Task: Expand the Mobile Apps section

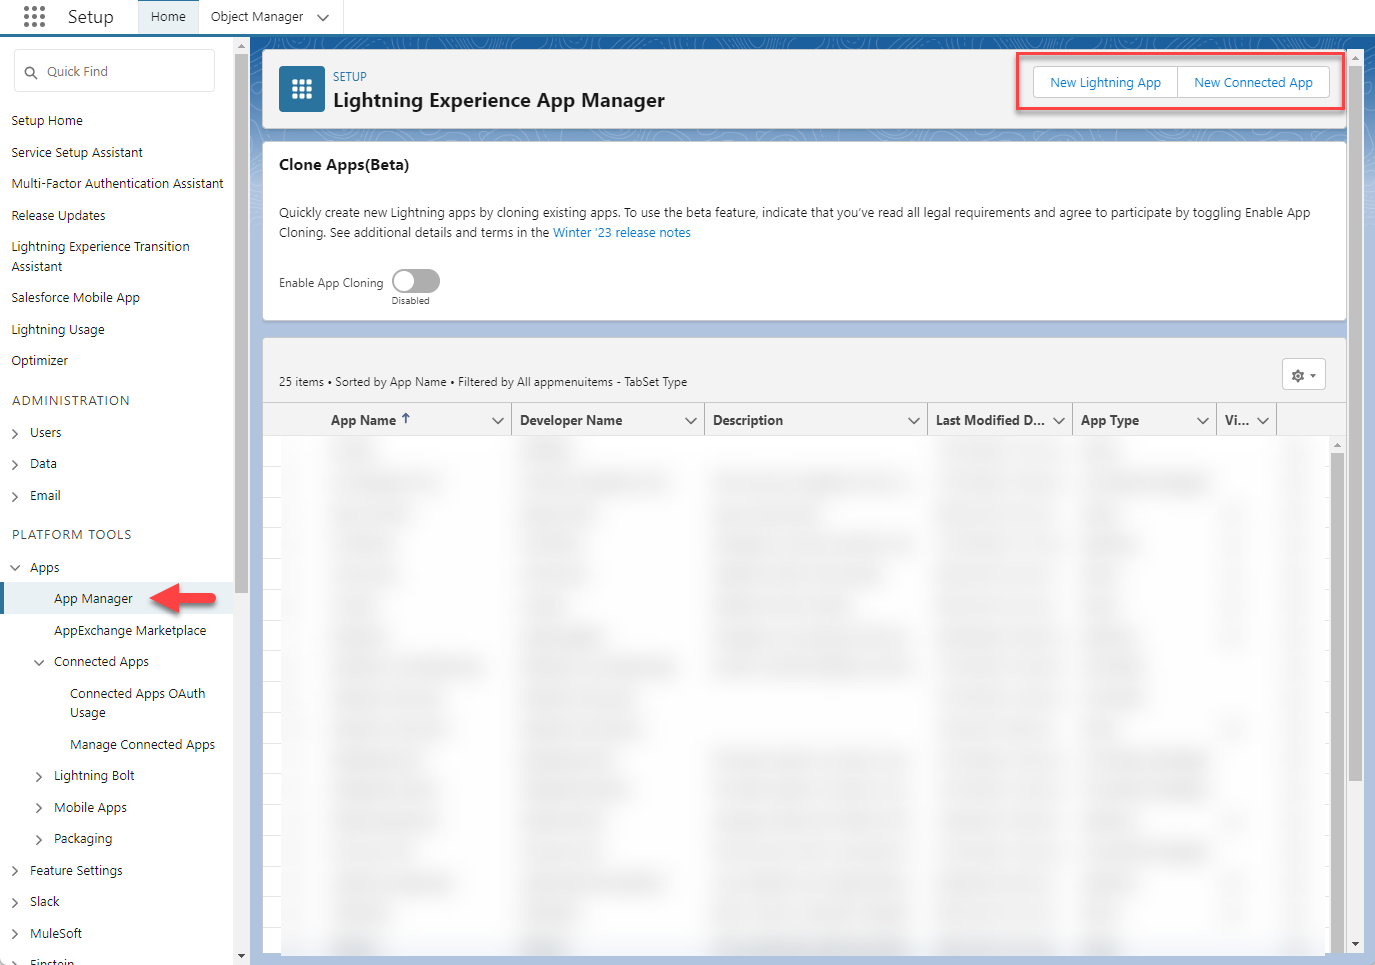Action: [39, 808]
